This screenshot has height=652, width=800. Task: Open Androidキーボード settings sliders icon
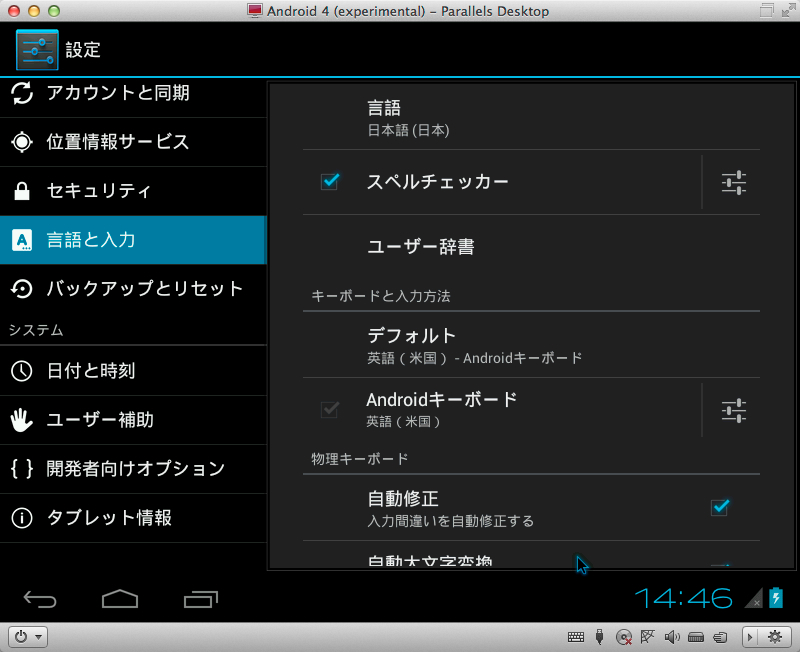click(x=734, y=411)
